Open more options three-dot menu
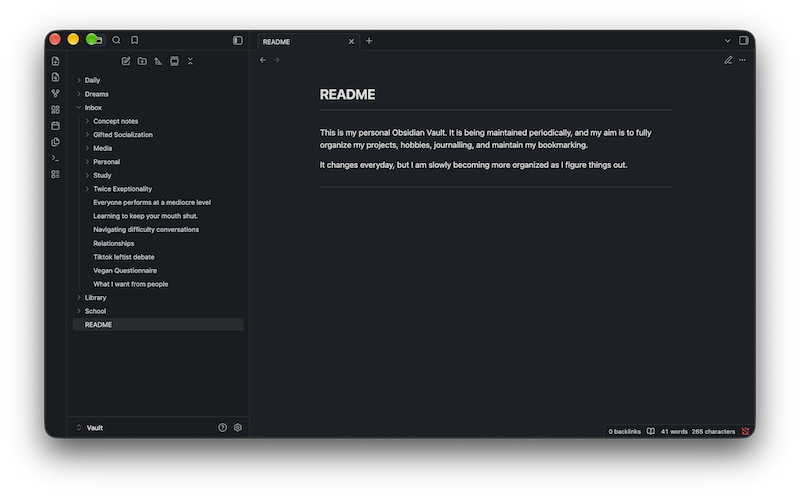This screenshot has height=497, width=800. [742, 60]
